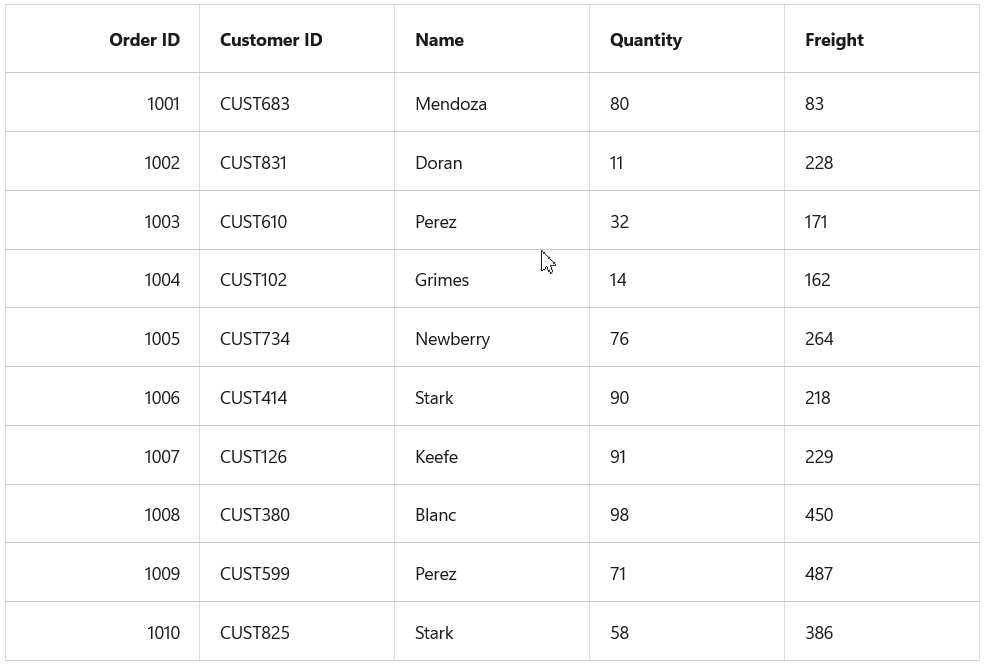Click the Grimes name cell

click(441, 280)
